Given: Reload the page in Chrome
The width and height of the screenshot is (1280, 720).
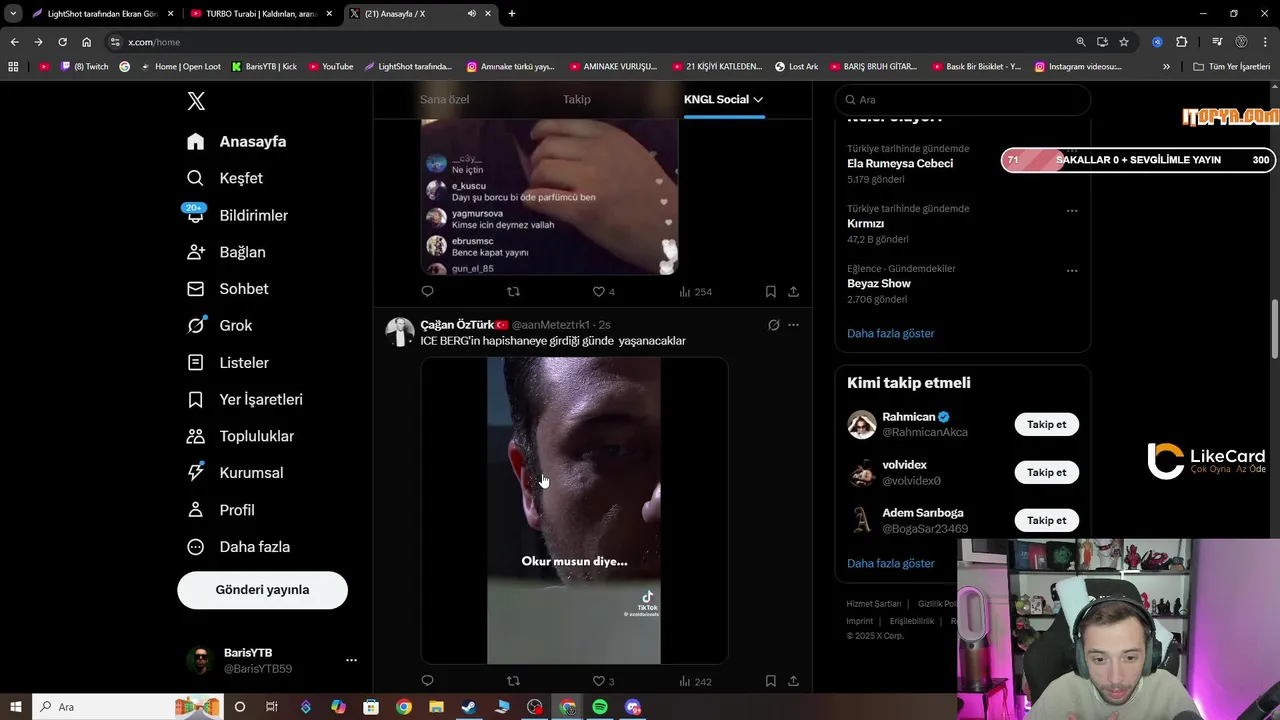Looking at the screenshot, I should pyautogui.click(x=62, y=42).
